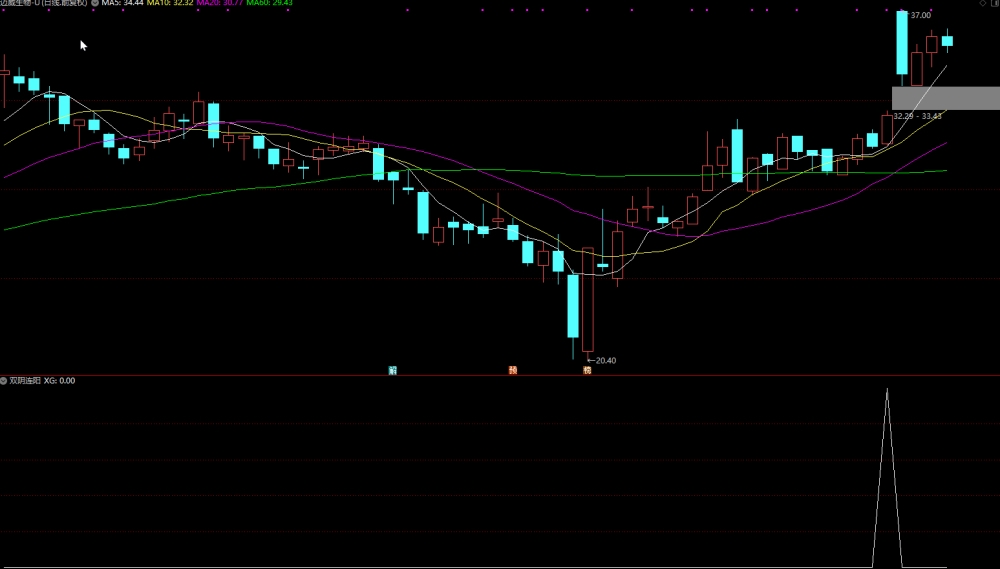Click the long cyan candle left of the 20.40 low candle
Image resolution: width=1000 pixels, height=569 pixels.
[573, 306]
